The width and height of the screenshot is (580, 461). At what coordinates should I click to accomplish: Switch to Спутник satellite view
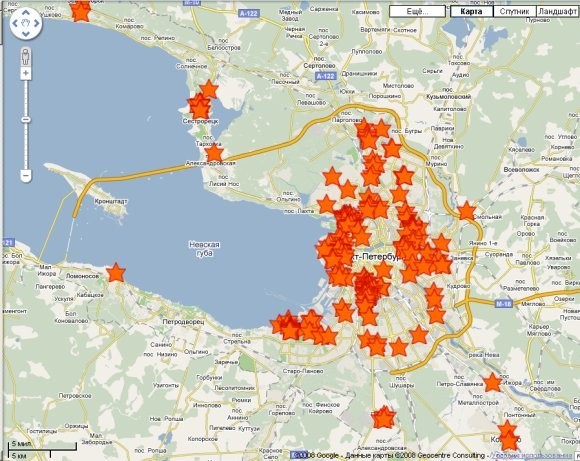pos(514,11)
